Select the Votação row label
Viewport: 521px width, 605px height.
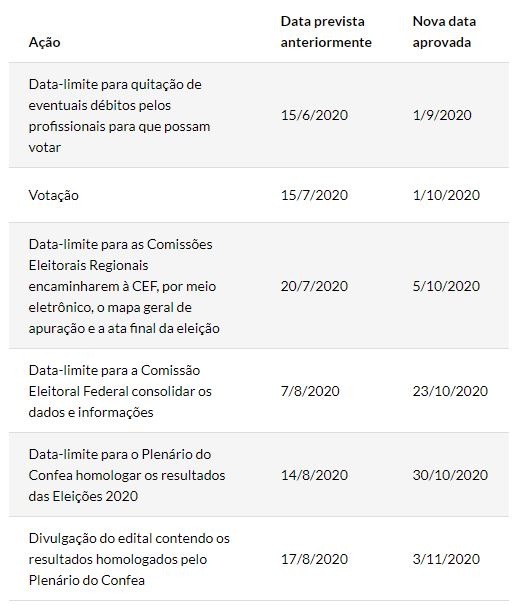pos(54,195)
